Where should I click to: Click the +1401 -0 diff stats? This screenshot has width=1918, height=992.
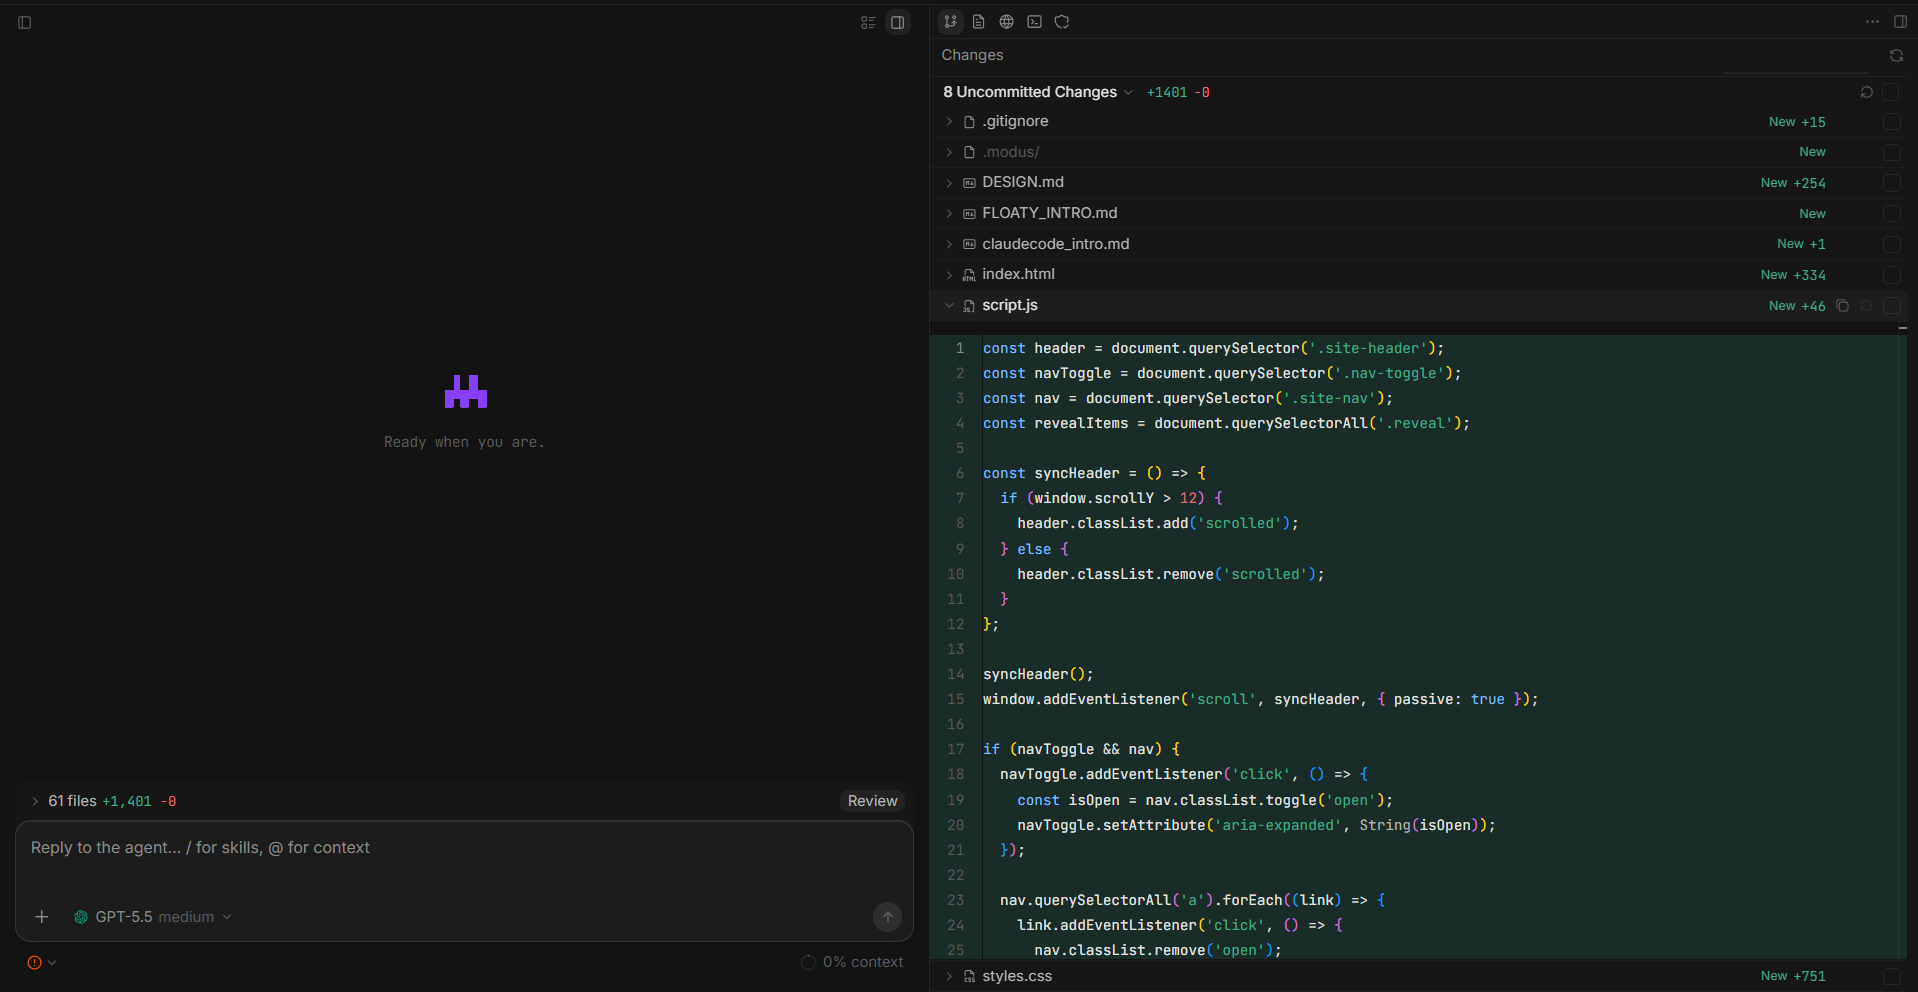tap(1178, 92)
